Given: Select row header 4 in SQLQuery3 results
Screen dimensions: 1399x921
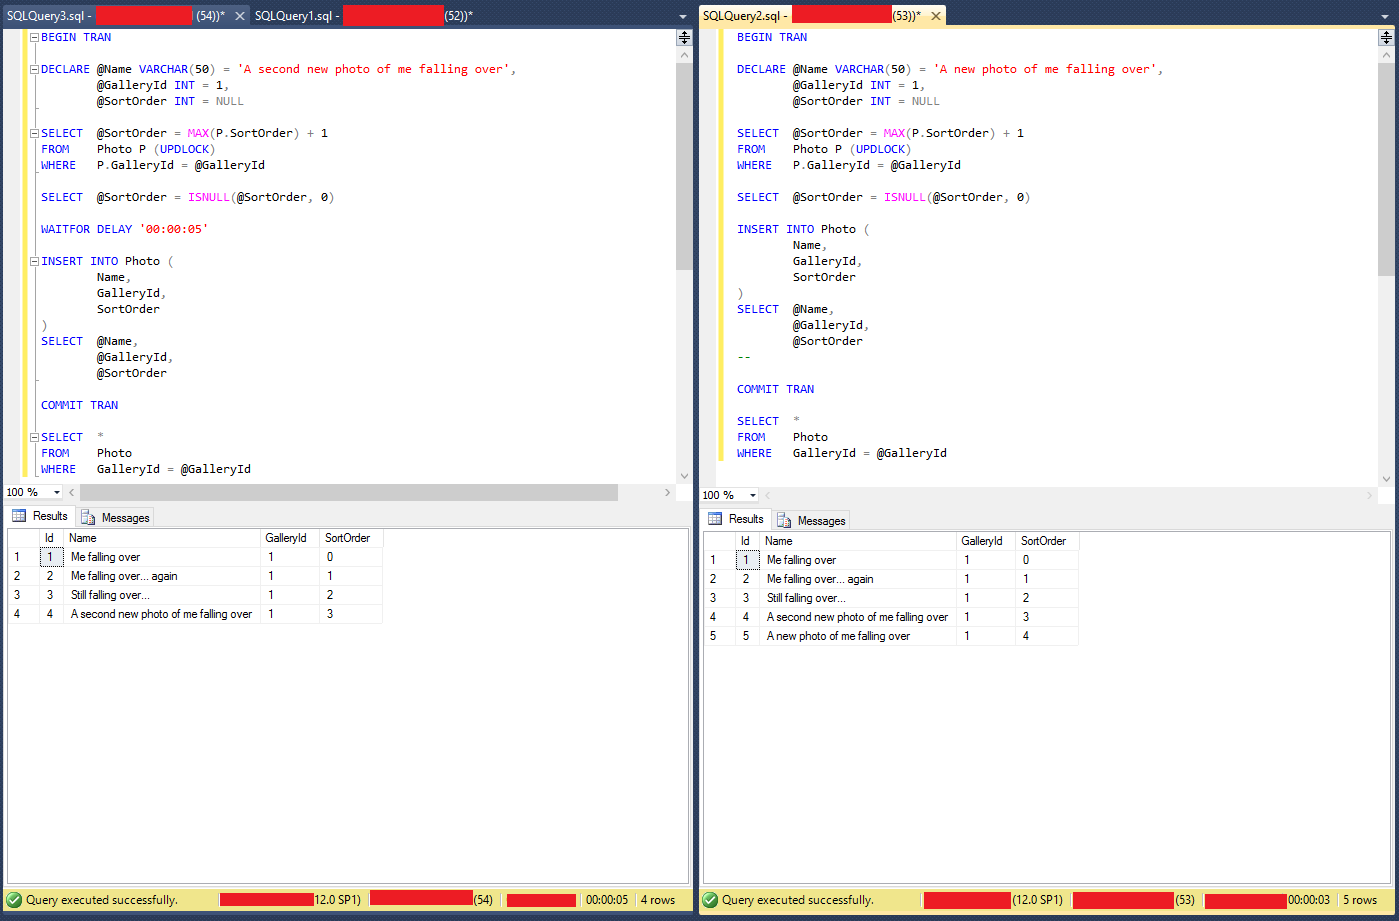Looking at the screenshot, I should (23, 614).
